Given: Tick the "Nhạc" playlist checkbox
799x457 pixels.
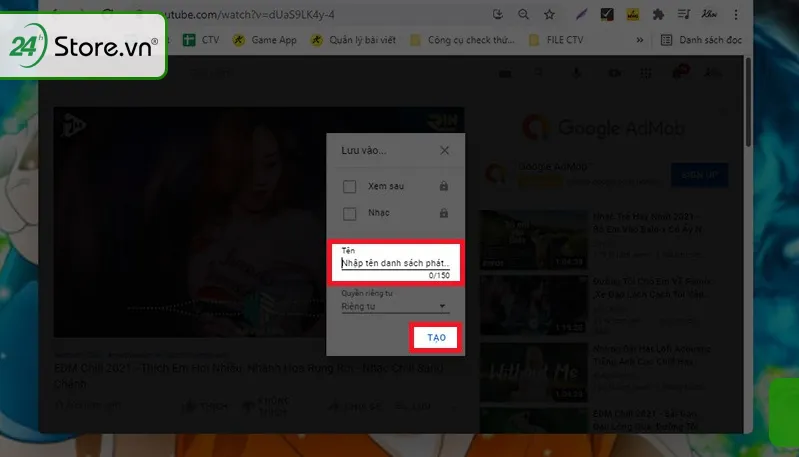Looking at the screenshot, I should click(349, 213).
